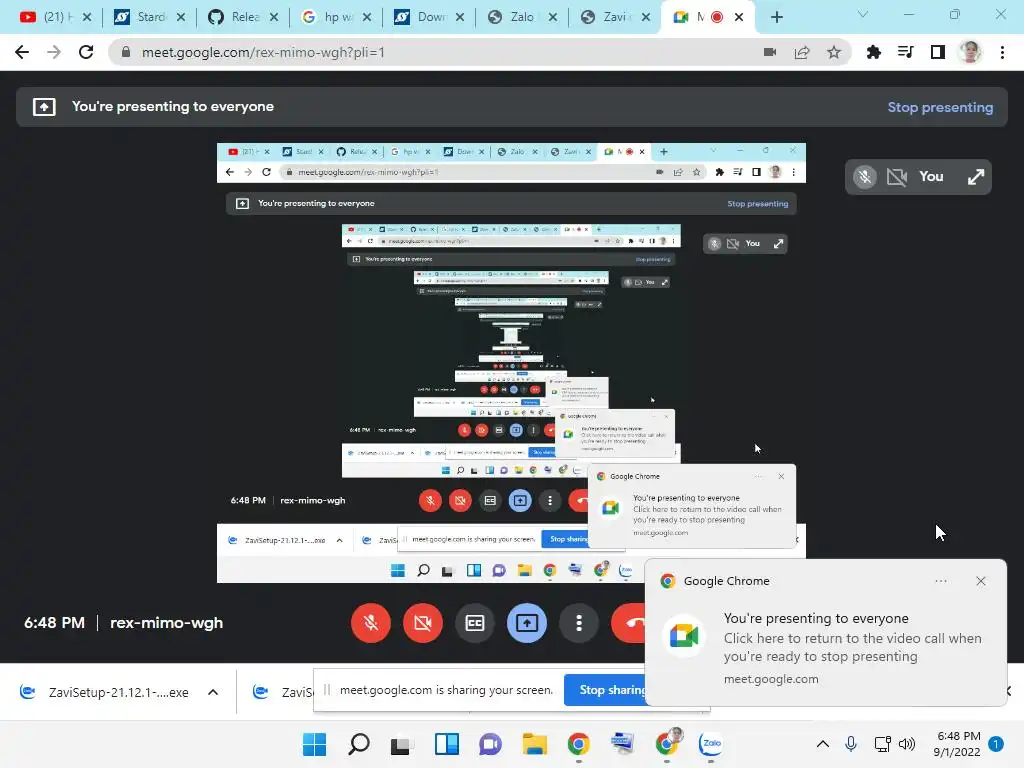
Task: Click the camera-off icon on You tile
Action: coord(897,177)
